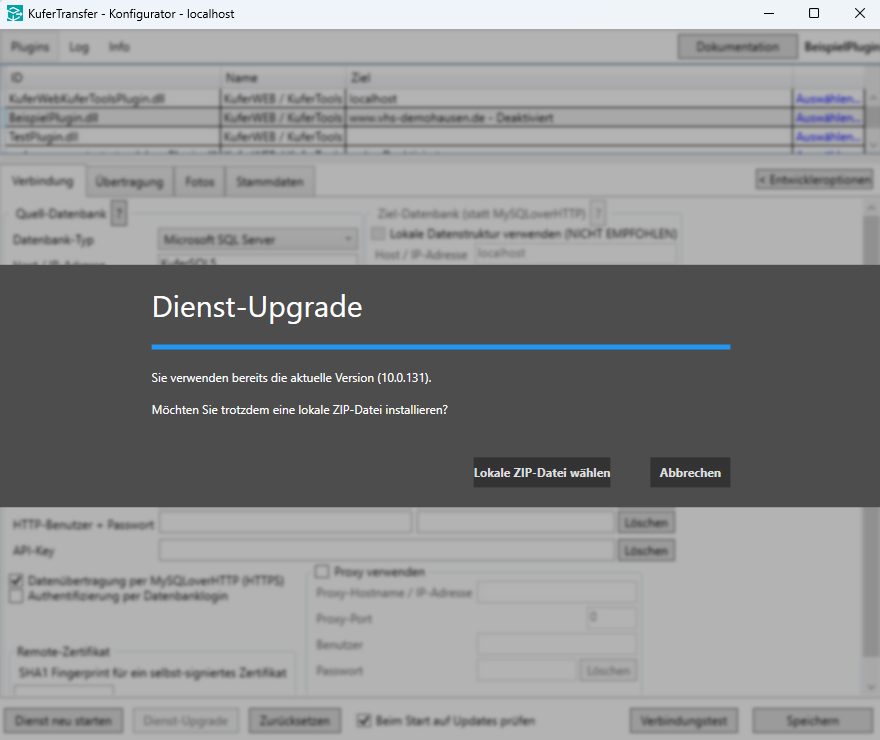Click the Dienst-Upgrade button
The width and height of the screenshot is (880, 740).
[x=186, y=720]
